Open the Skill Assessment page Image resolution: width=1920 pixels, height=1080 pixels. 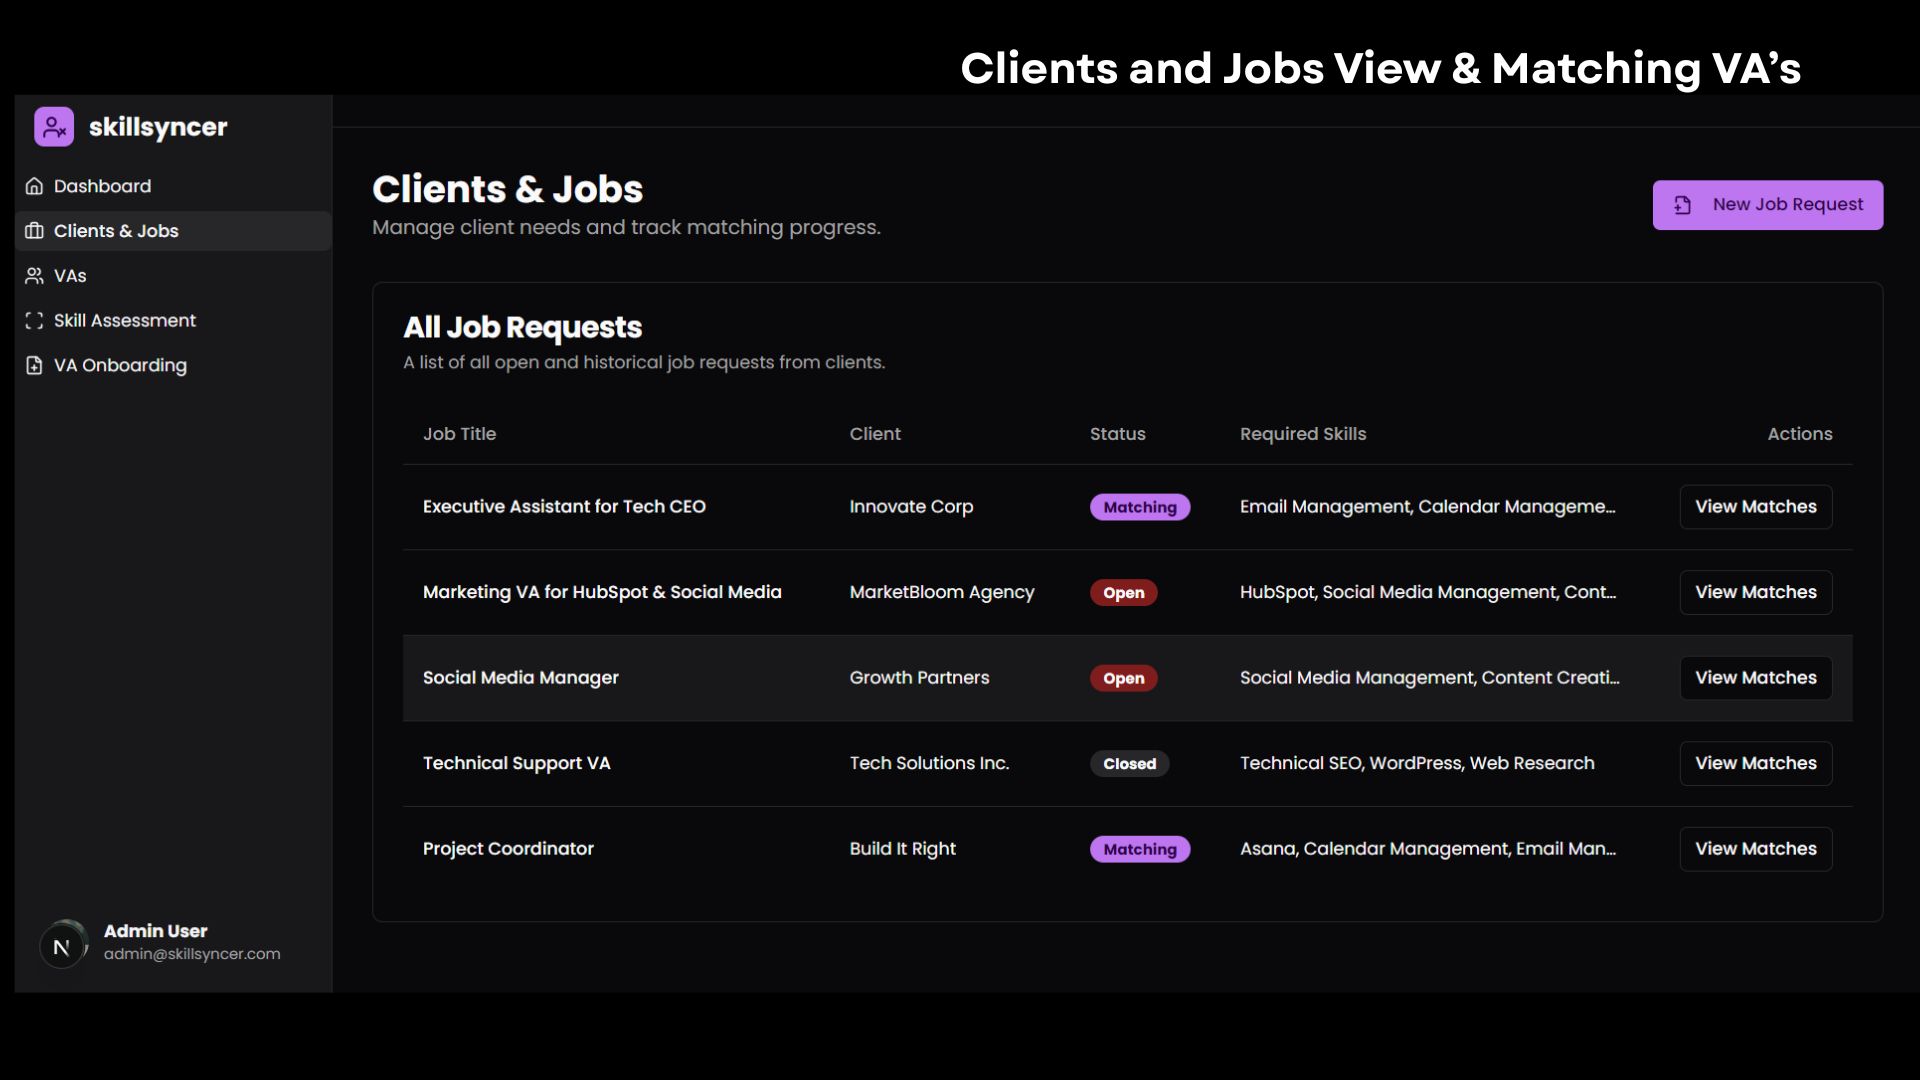point(124,321)
